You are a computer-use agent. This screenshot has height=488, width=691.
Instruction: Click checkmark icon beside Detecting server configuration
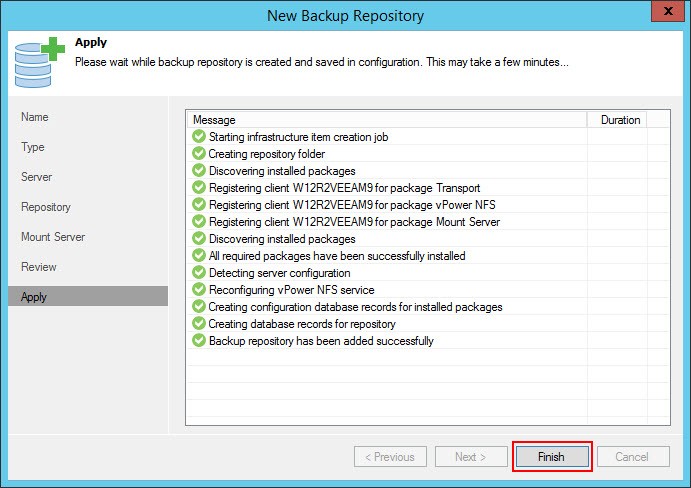(199, 272)
